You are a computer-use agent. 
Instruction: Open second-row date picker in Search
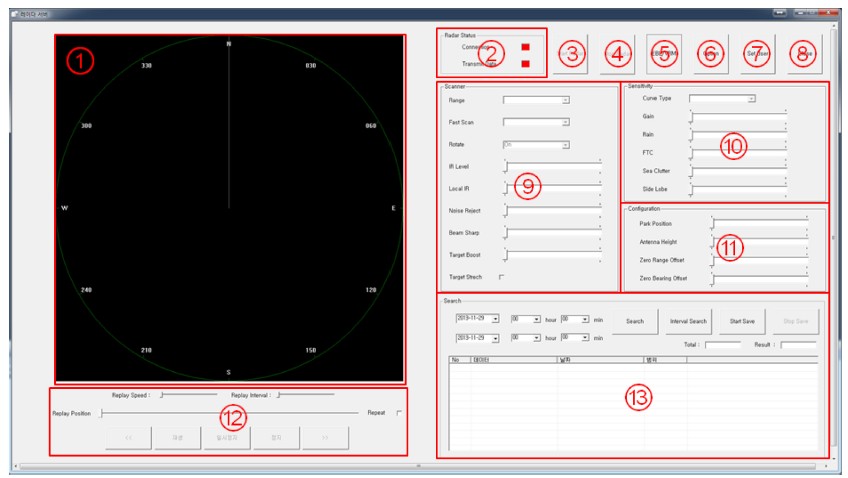tap(478, 338)
